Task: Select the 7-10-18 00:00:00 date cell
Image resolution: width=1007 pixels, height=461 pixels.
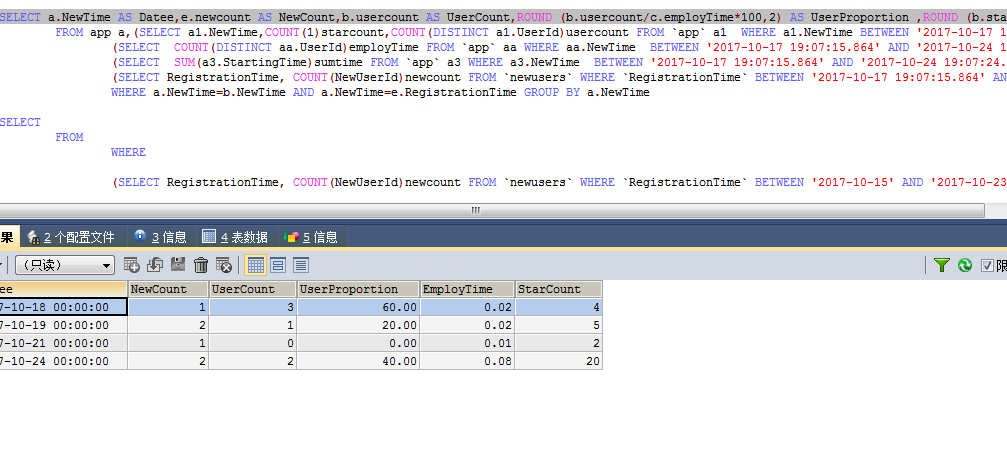Action: tap(63, 307)
